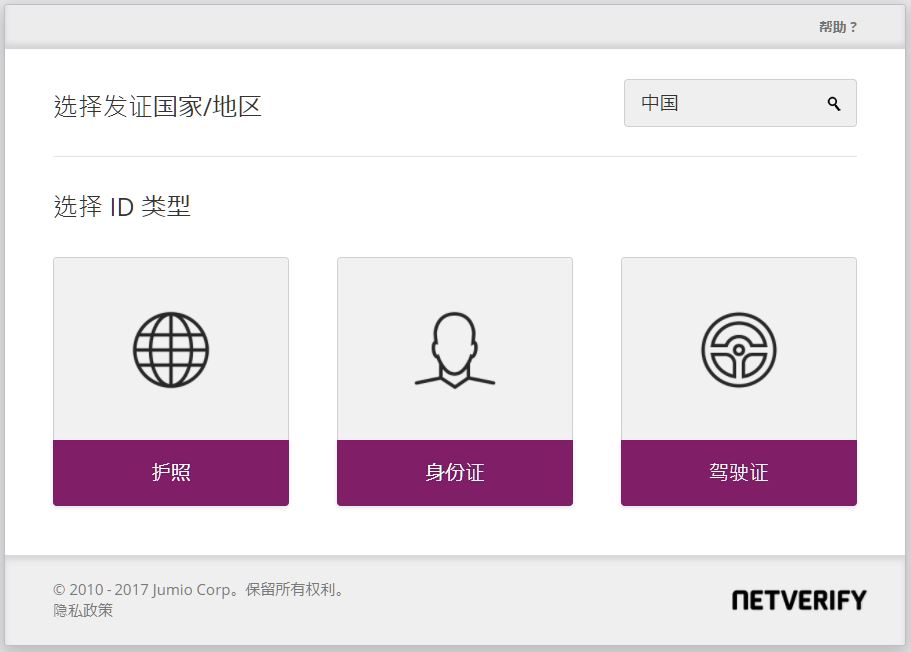
Task: Click the divider line under country section
Action: 455,156
